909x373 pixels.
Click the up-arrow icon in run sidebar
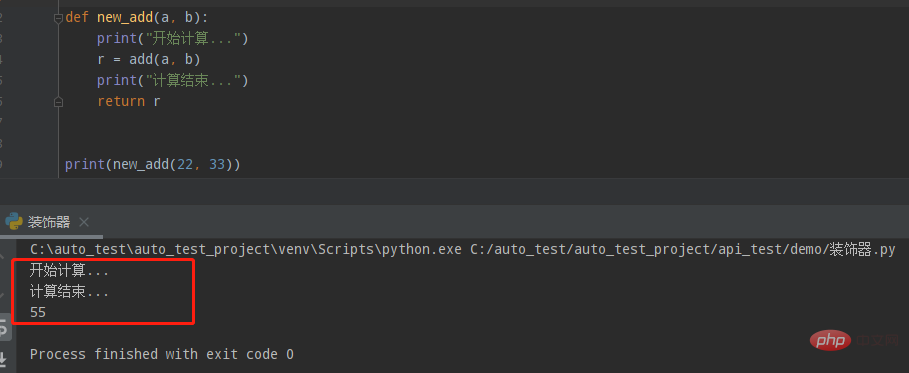pyautogui.click(x=3, y=256)
